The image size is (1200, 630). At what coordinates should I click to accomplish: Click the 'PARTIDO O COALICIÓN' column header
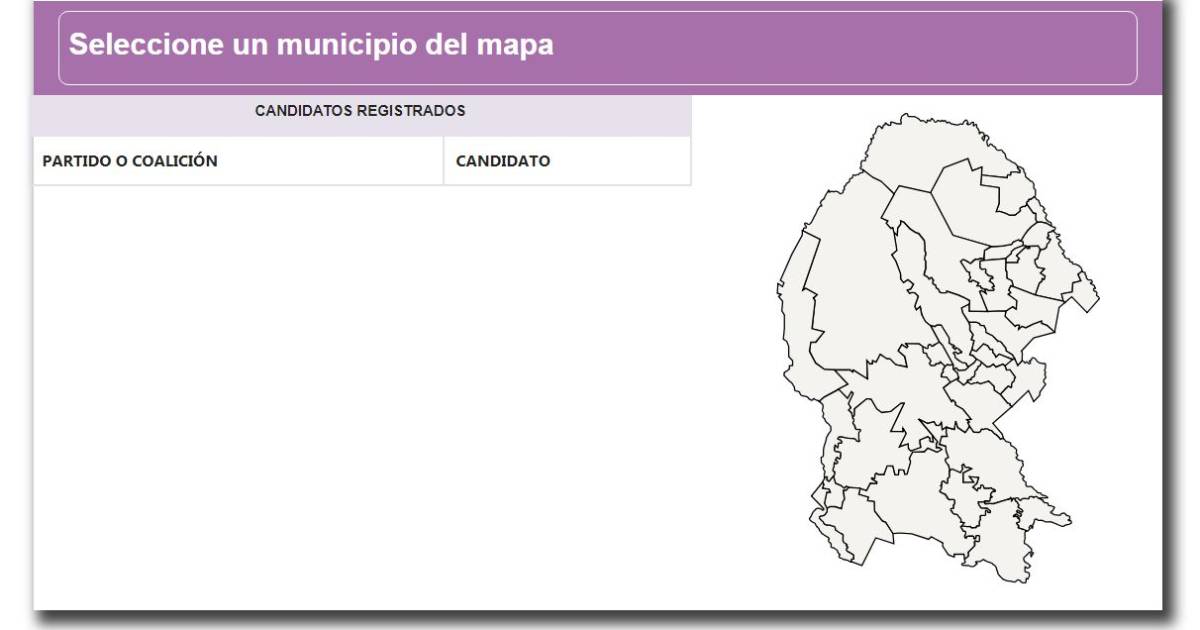130,161
